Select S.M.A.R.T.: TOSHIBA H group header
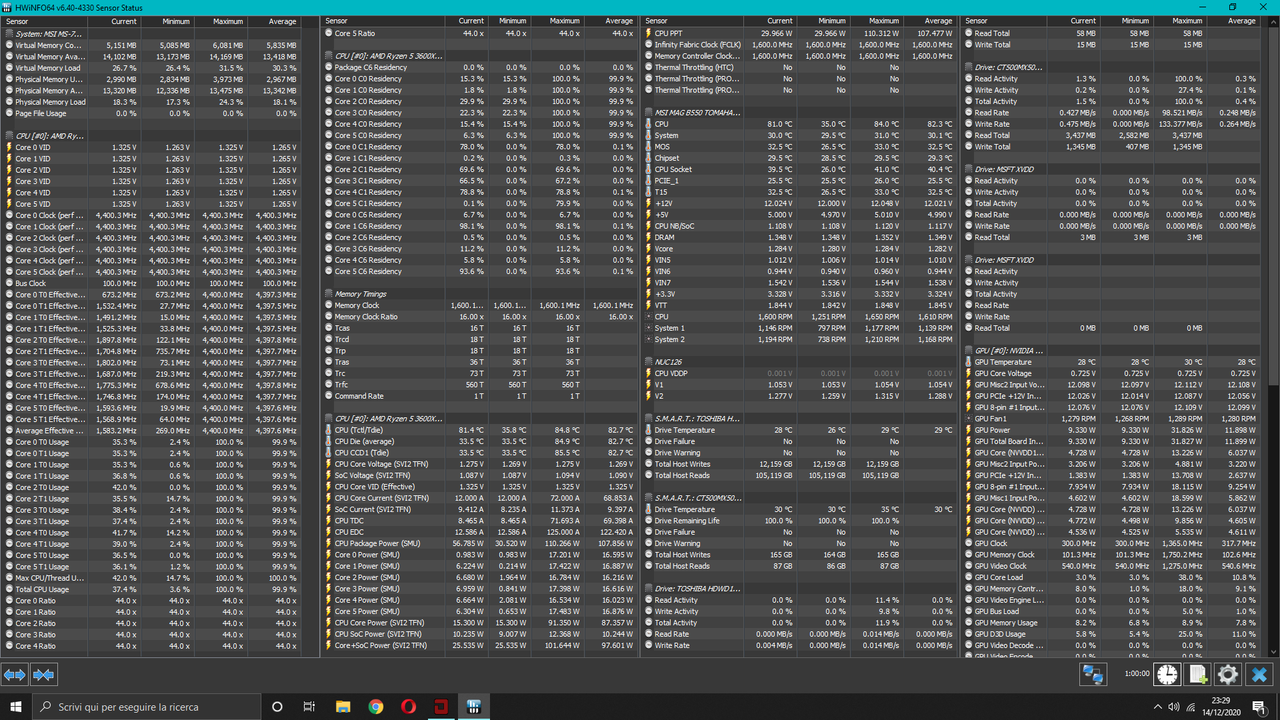The image size is (1280, 720). click(x=799, y=419)
